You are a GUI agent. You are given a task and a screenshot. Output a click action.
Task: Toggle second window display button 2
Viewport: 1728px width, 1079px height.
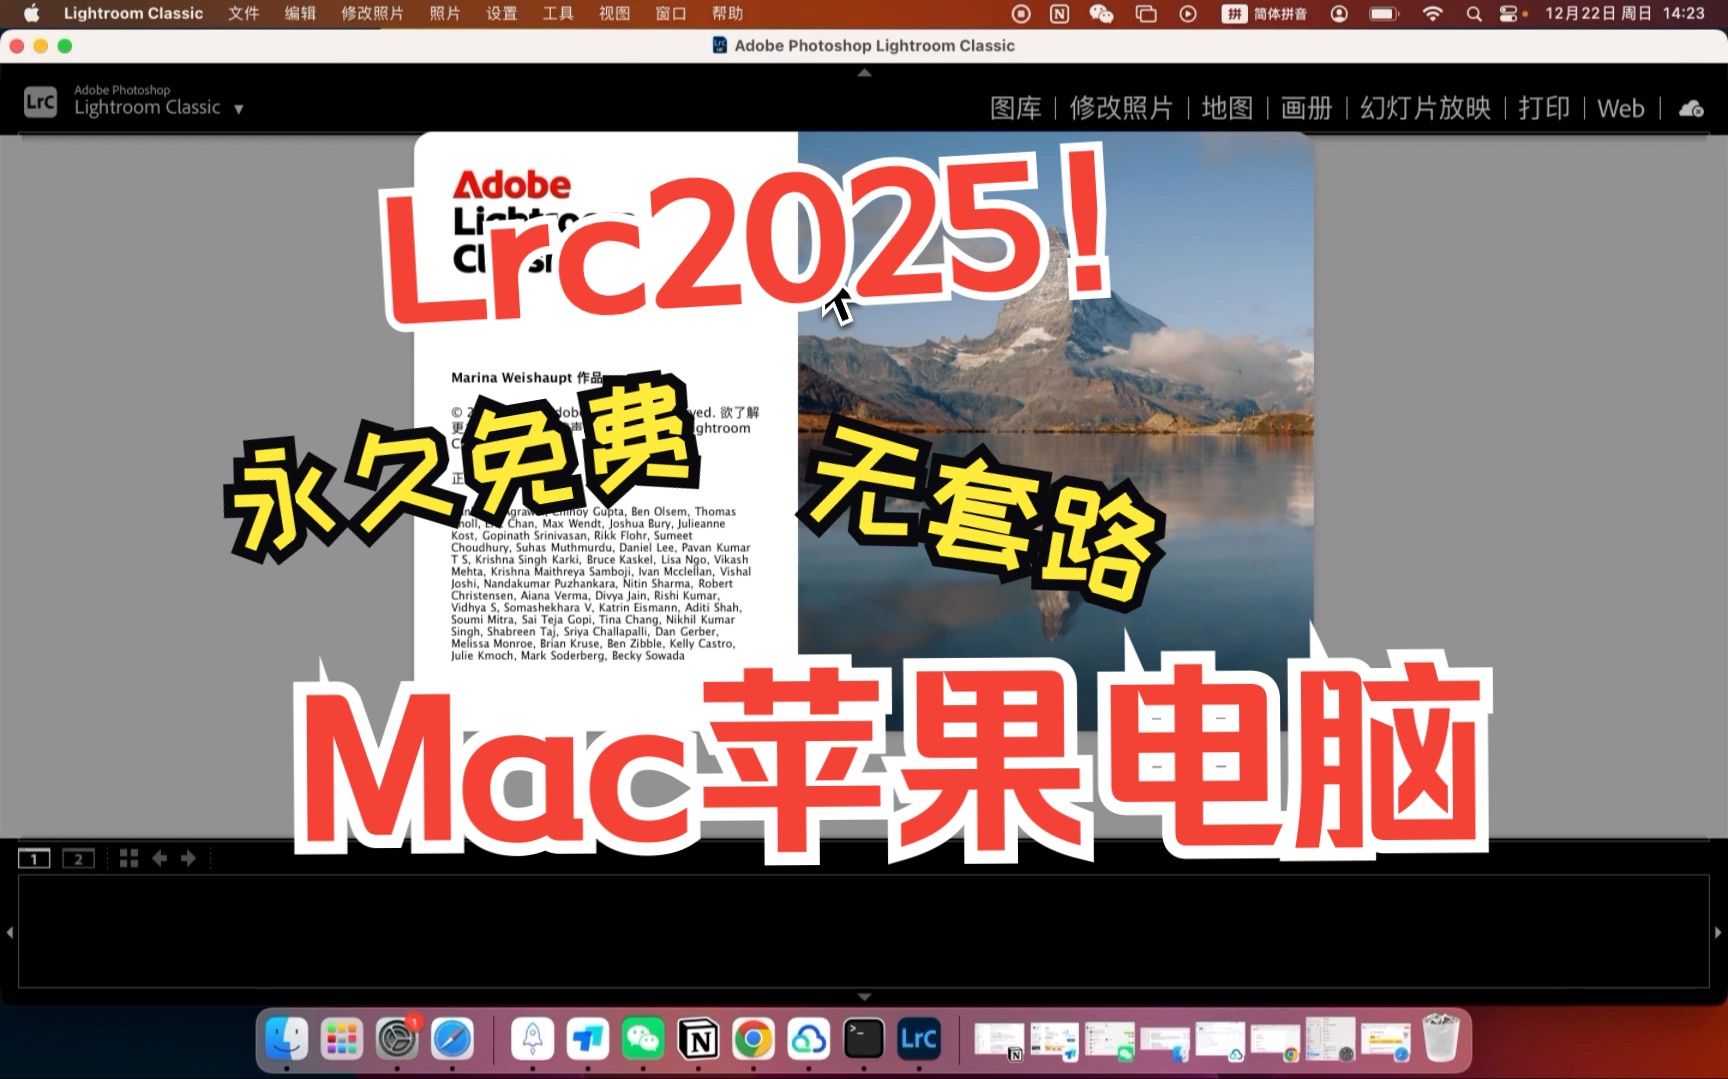78,859
